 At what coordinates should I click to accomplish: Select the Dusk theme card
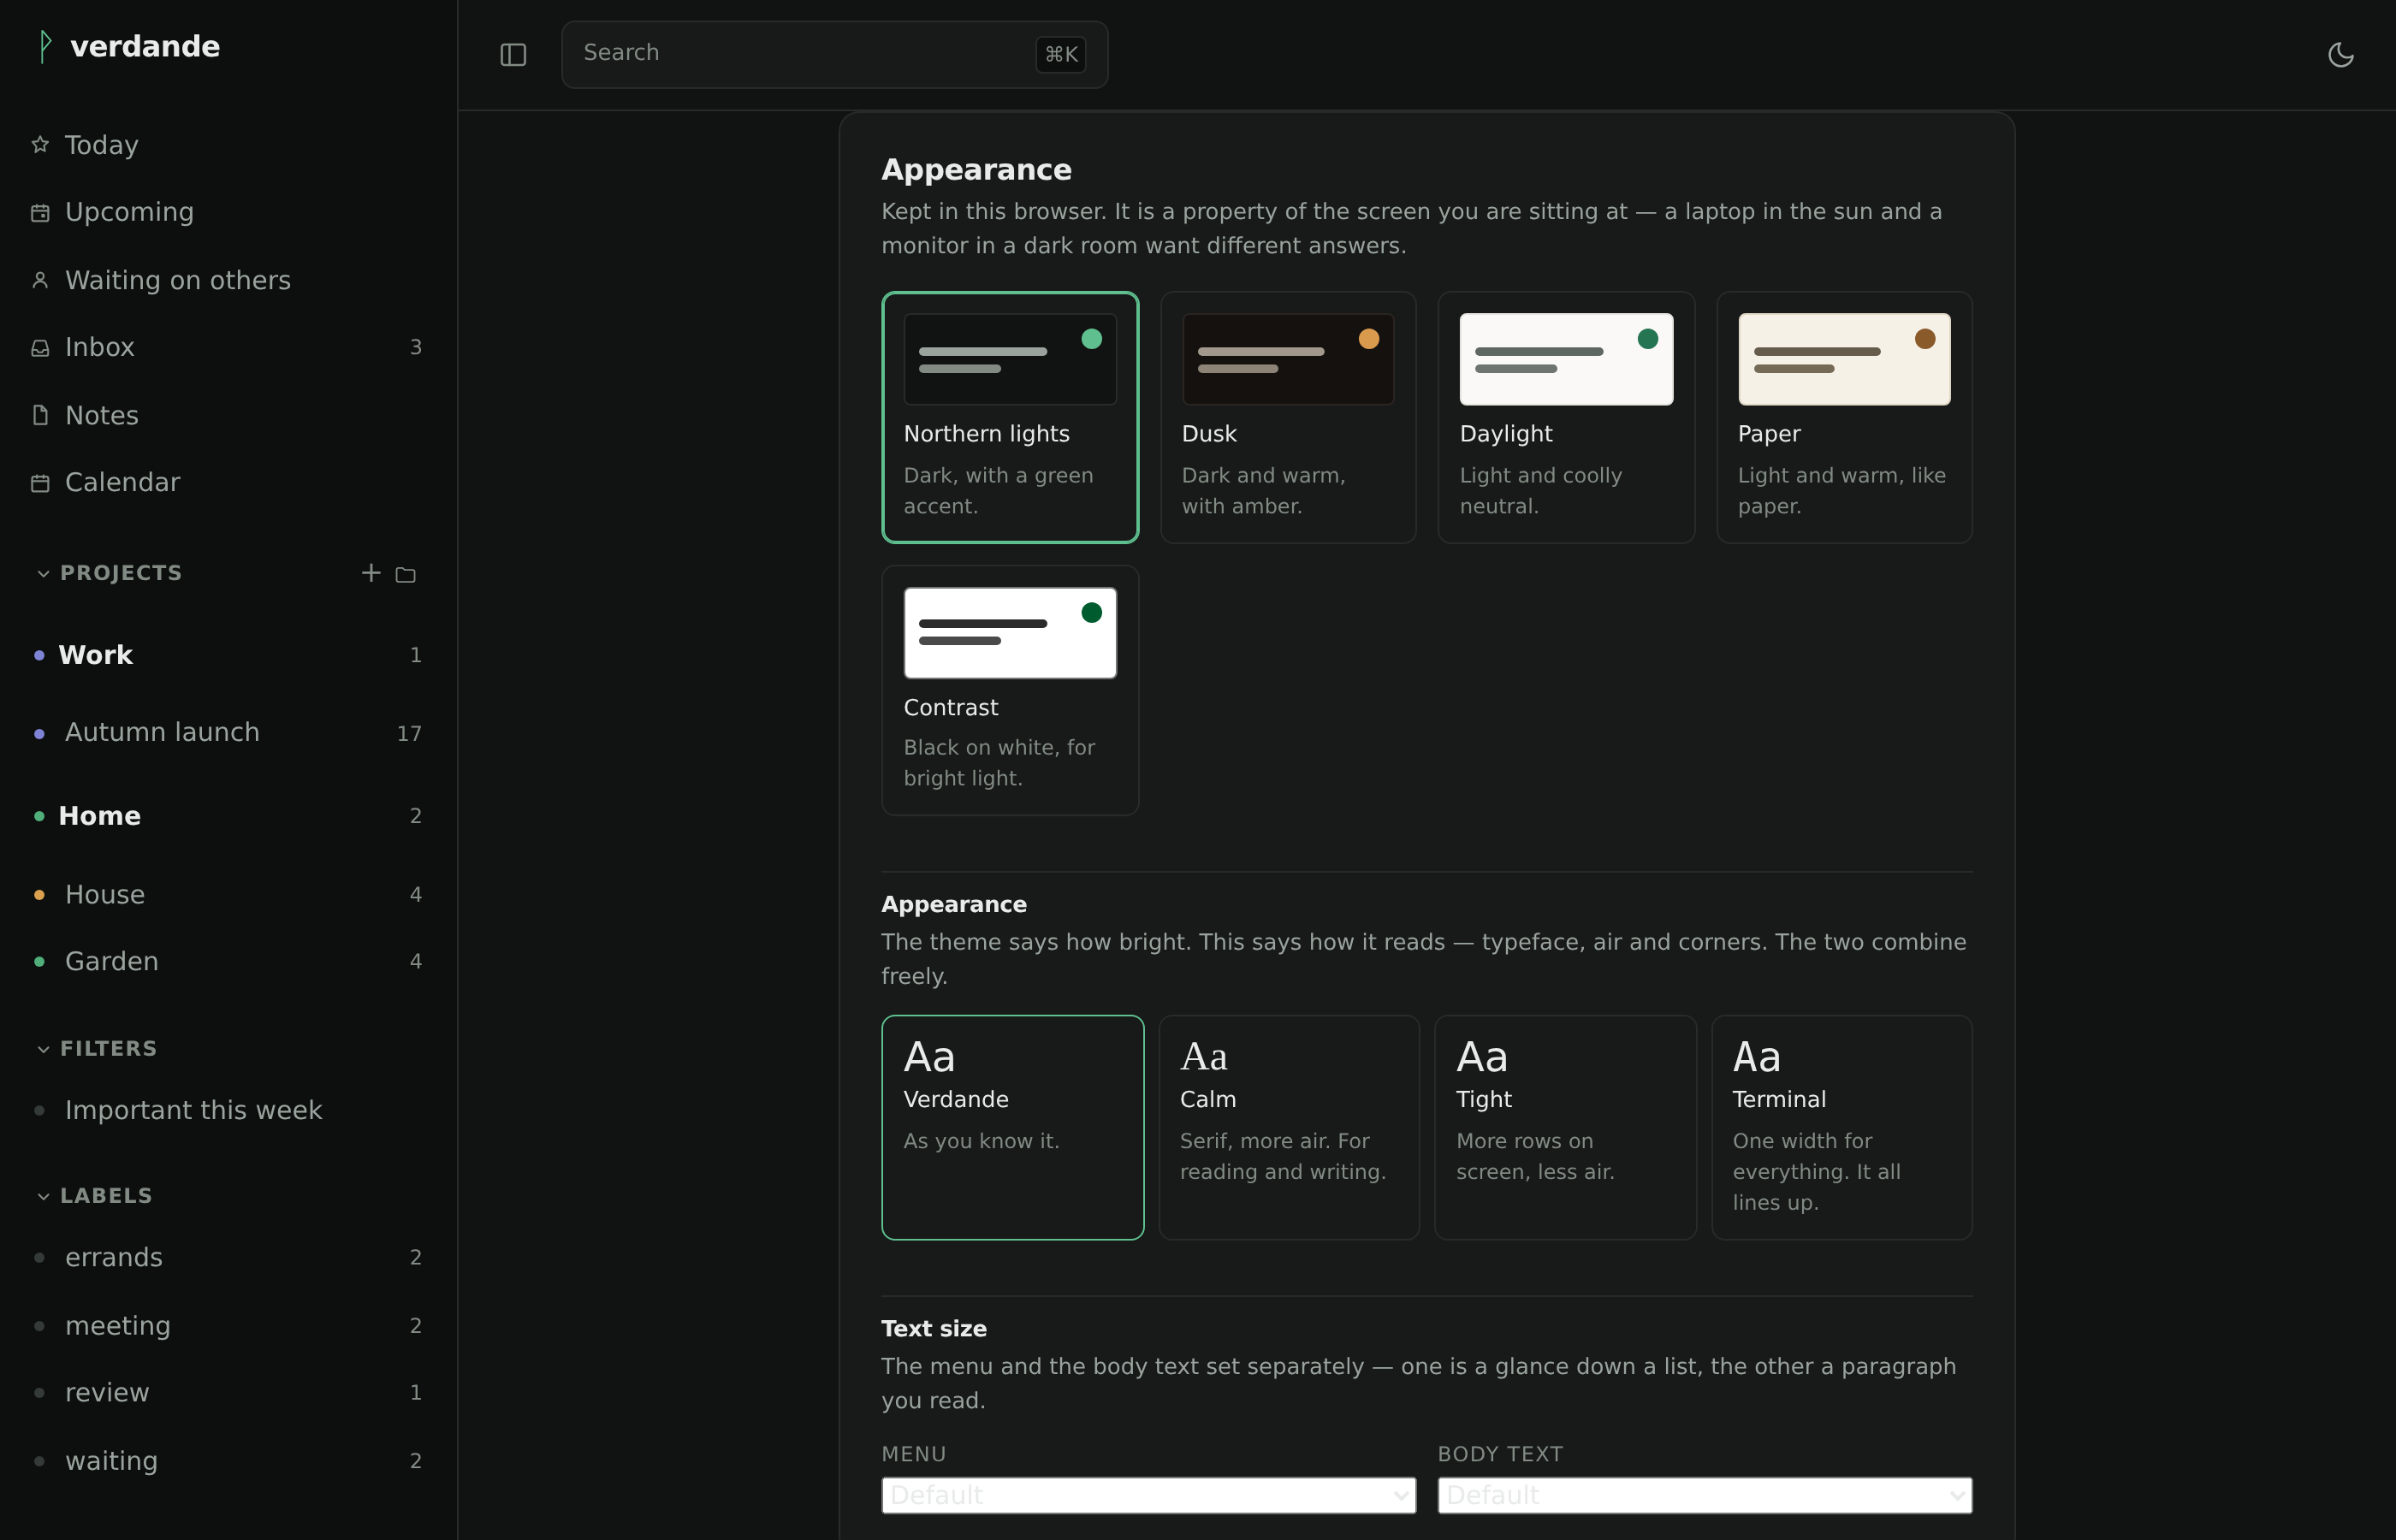pyautogui.click(x=1288, y=417)
